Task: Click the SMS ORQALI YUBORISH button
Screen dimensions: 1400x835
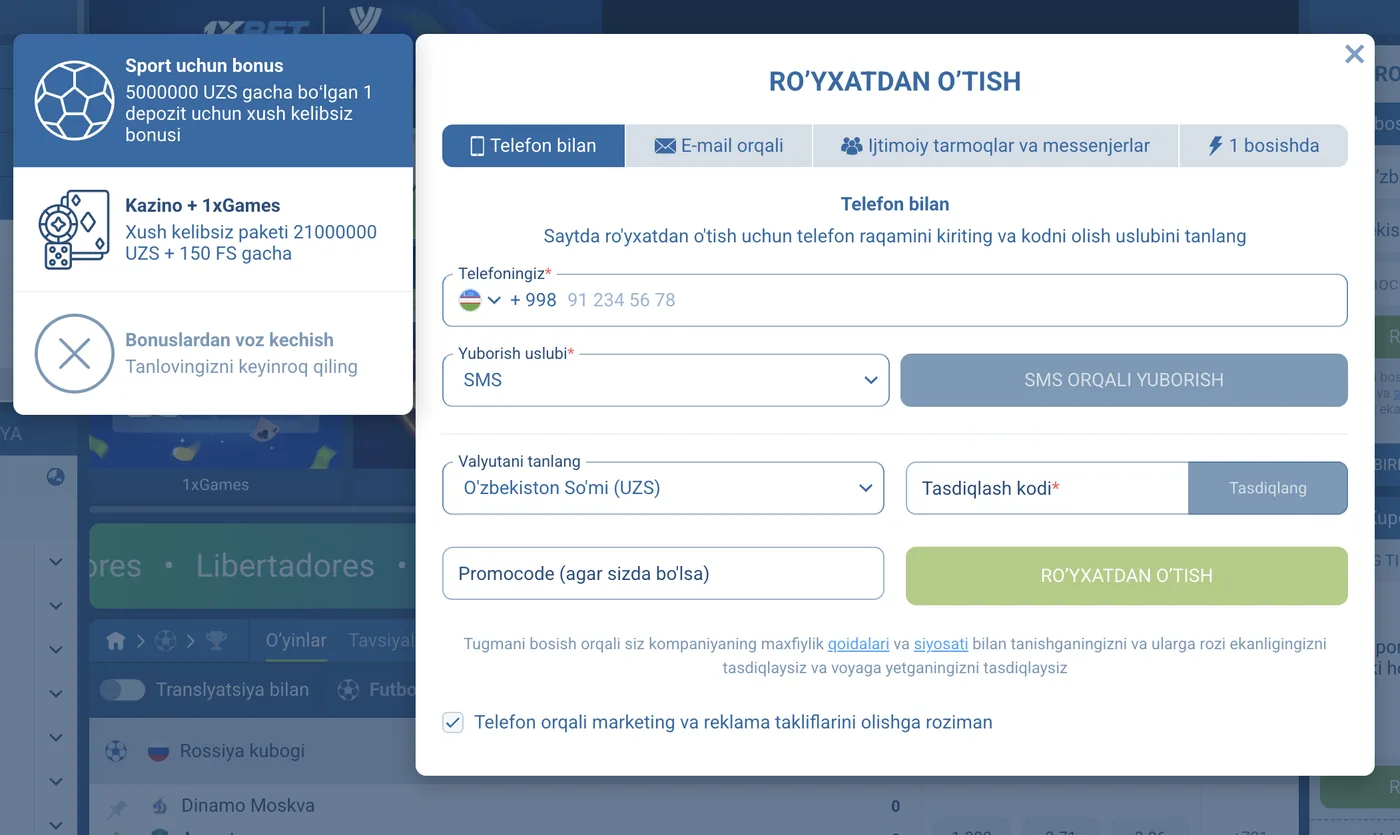Action: click(1124, 380)
